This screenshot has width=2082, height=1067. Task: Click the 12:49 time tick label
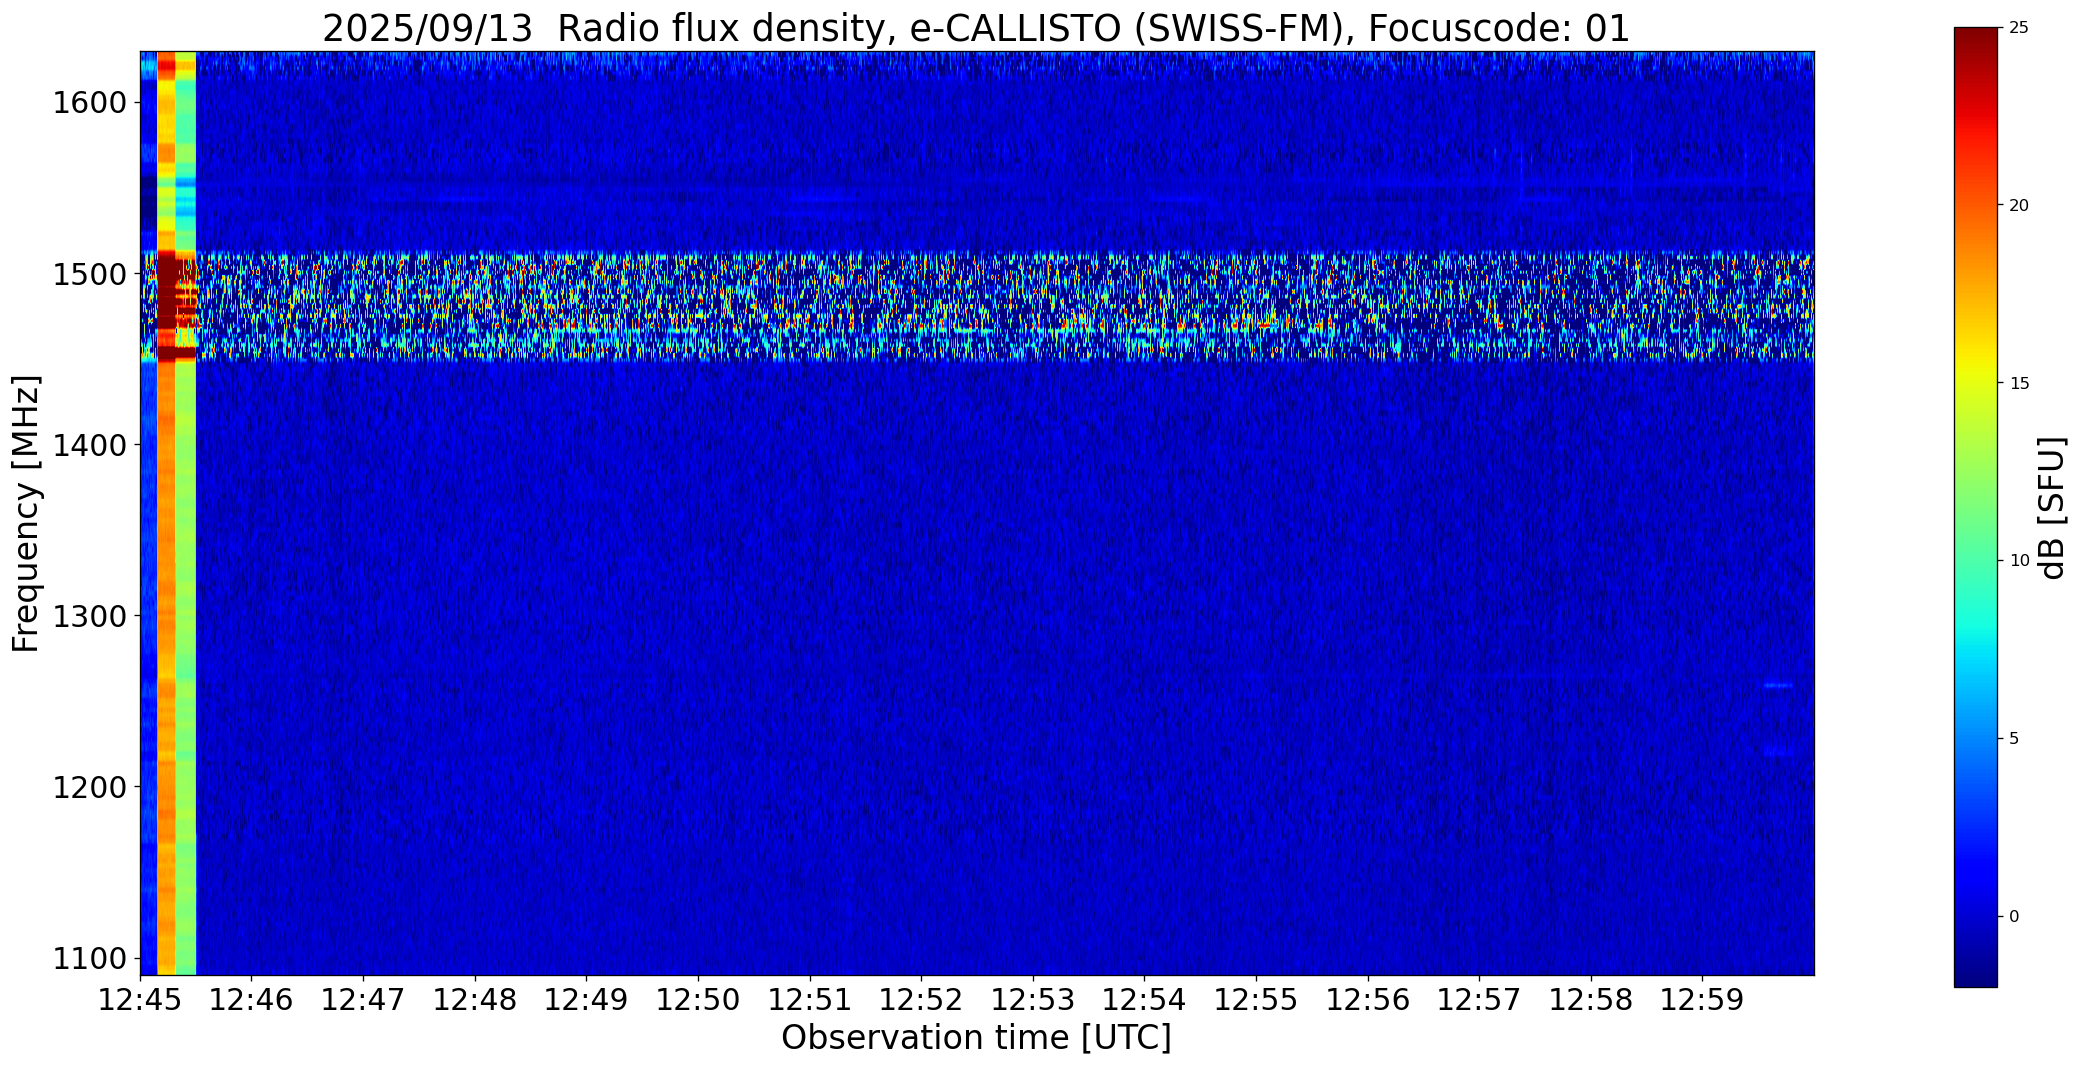pos(586,999)
